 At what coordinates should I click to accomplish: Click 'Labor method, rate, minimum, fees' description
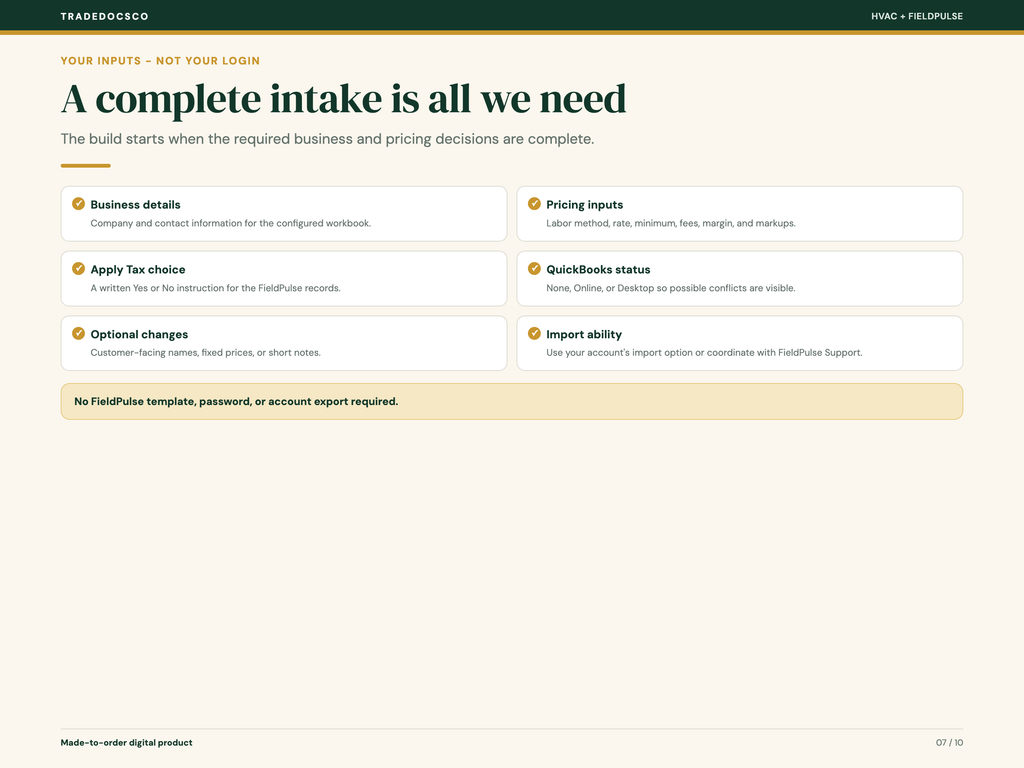click(671, 223)
